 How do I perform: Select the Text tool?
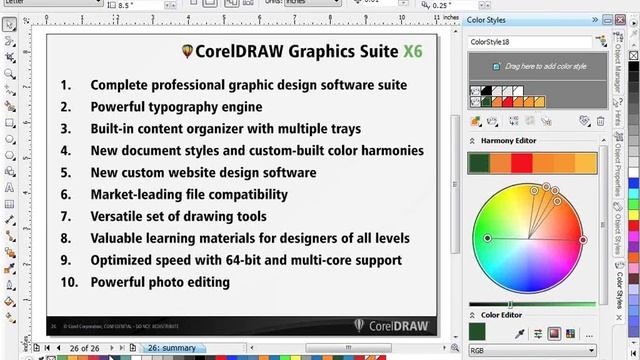[9, 188]
